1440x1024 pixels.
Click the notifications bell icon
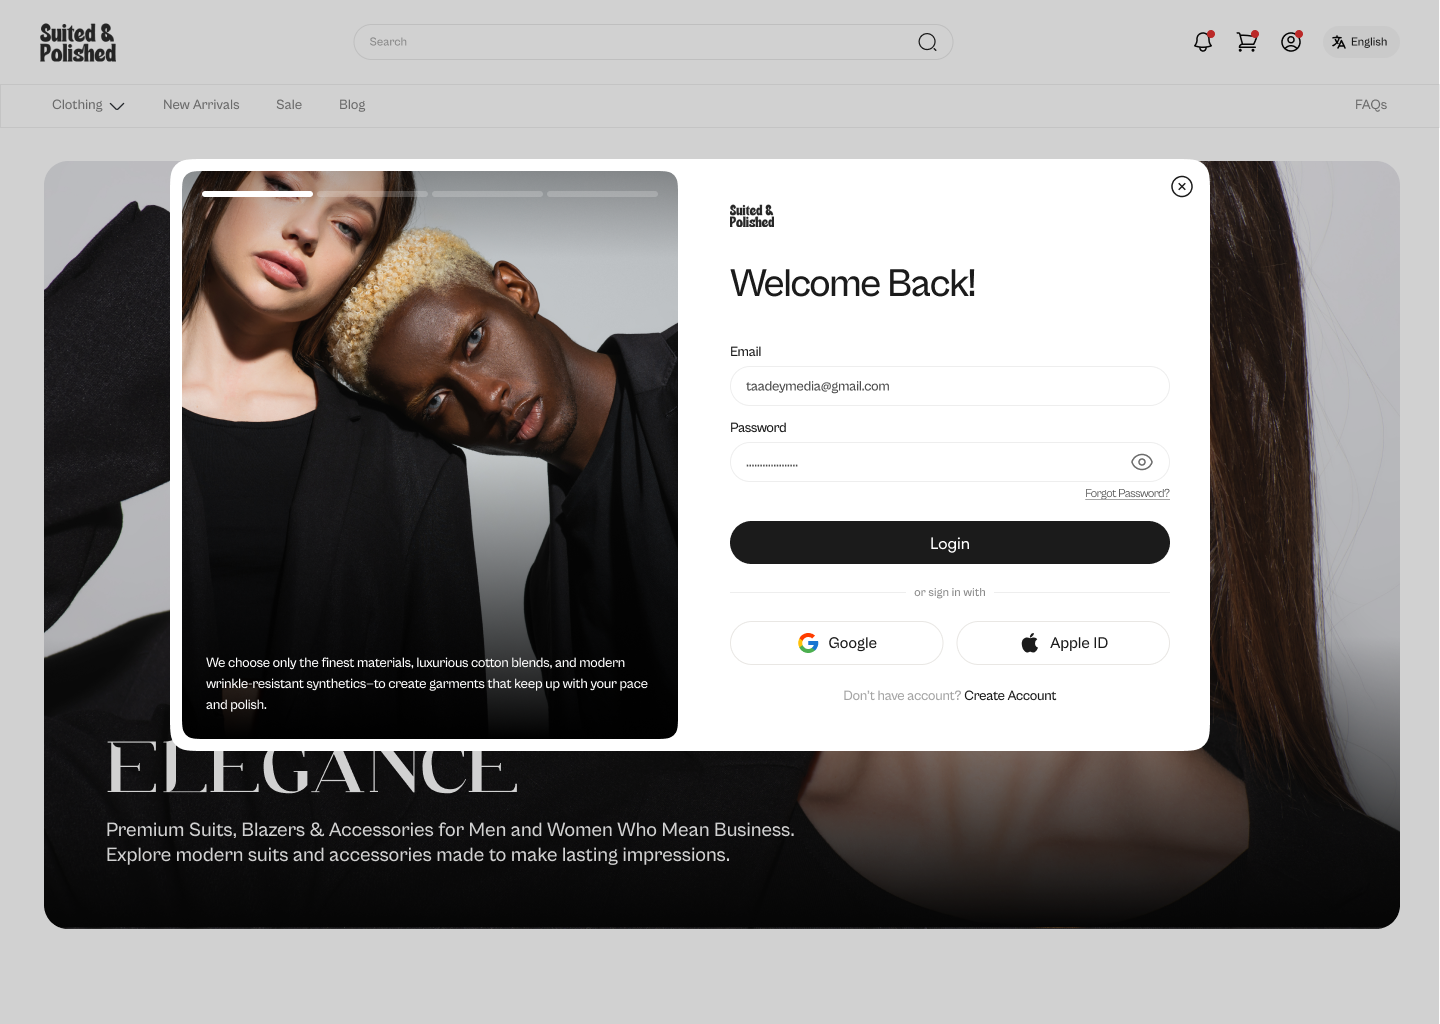(1202, 42)
